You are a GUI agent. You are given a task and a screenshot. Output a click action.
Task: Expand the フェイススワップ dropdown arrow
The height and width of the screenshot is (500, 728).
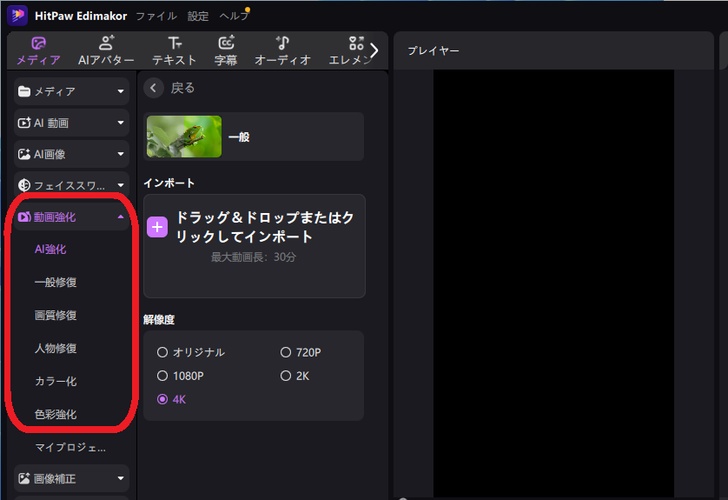[121, 185]
